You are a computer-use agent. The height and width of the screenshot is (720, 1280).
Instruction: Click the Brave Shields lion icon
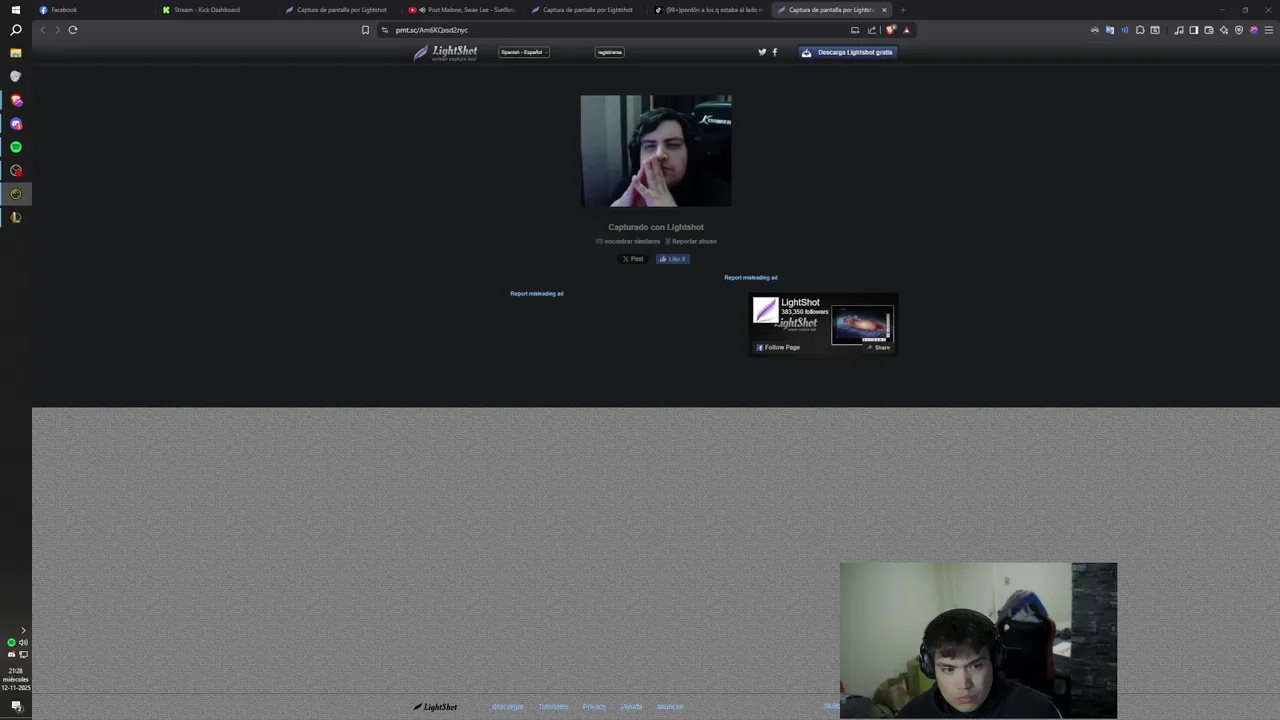click(891, 30)
